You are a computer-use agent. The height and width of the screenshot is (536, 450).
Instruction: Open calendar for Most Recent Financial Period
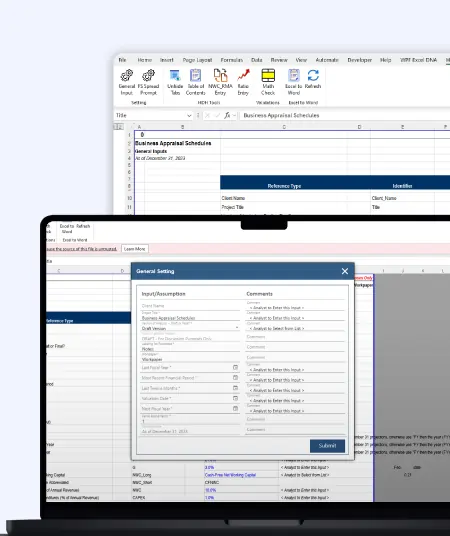coord(235,377)
